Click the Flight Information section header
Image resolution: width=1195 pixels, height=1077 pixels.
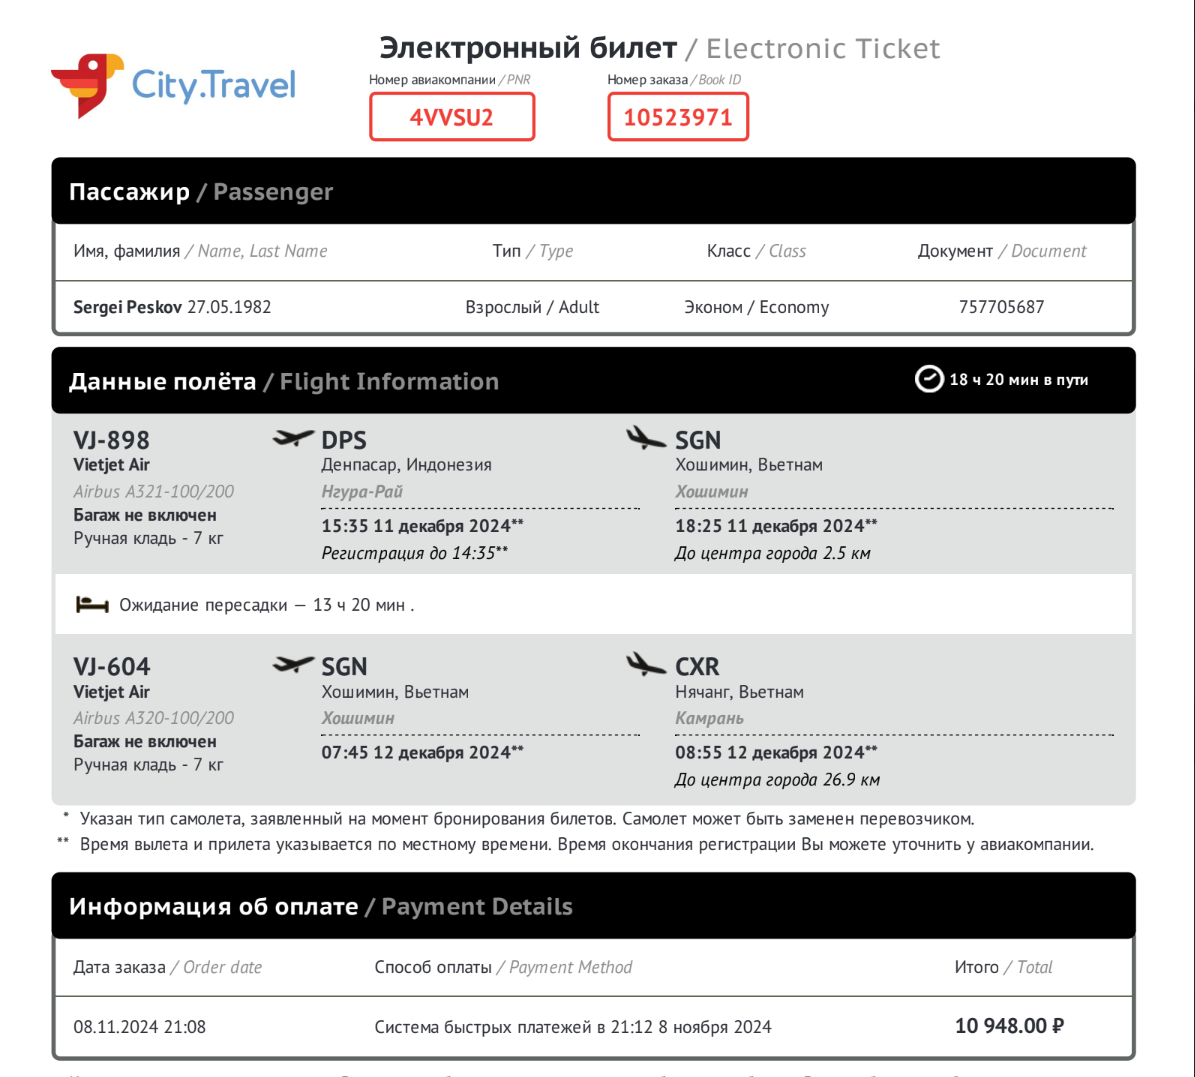coord(283,381)
